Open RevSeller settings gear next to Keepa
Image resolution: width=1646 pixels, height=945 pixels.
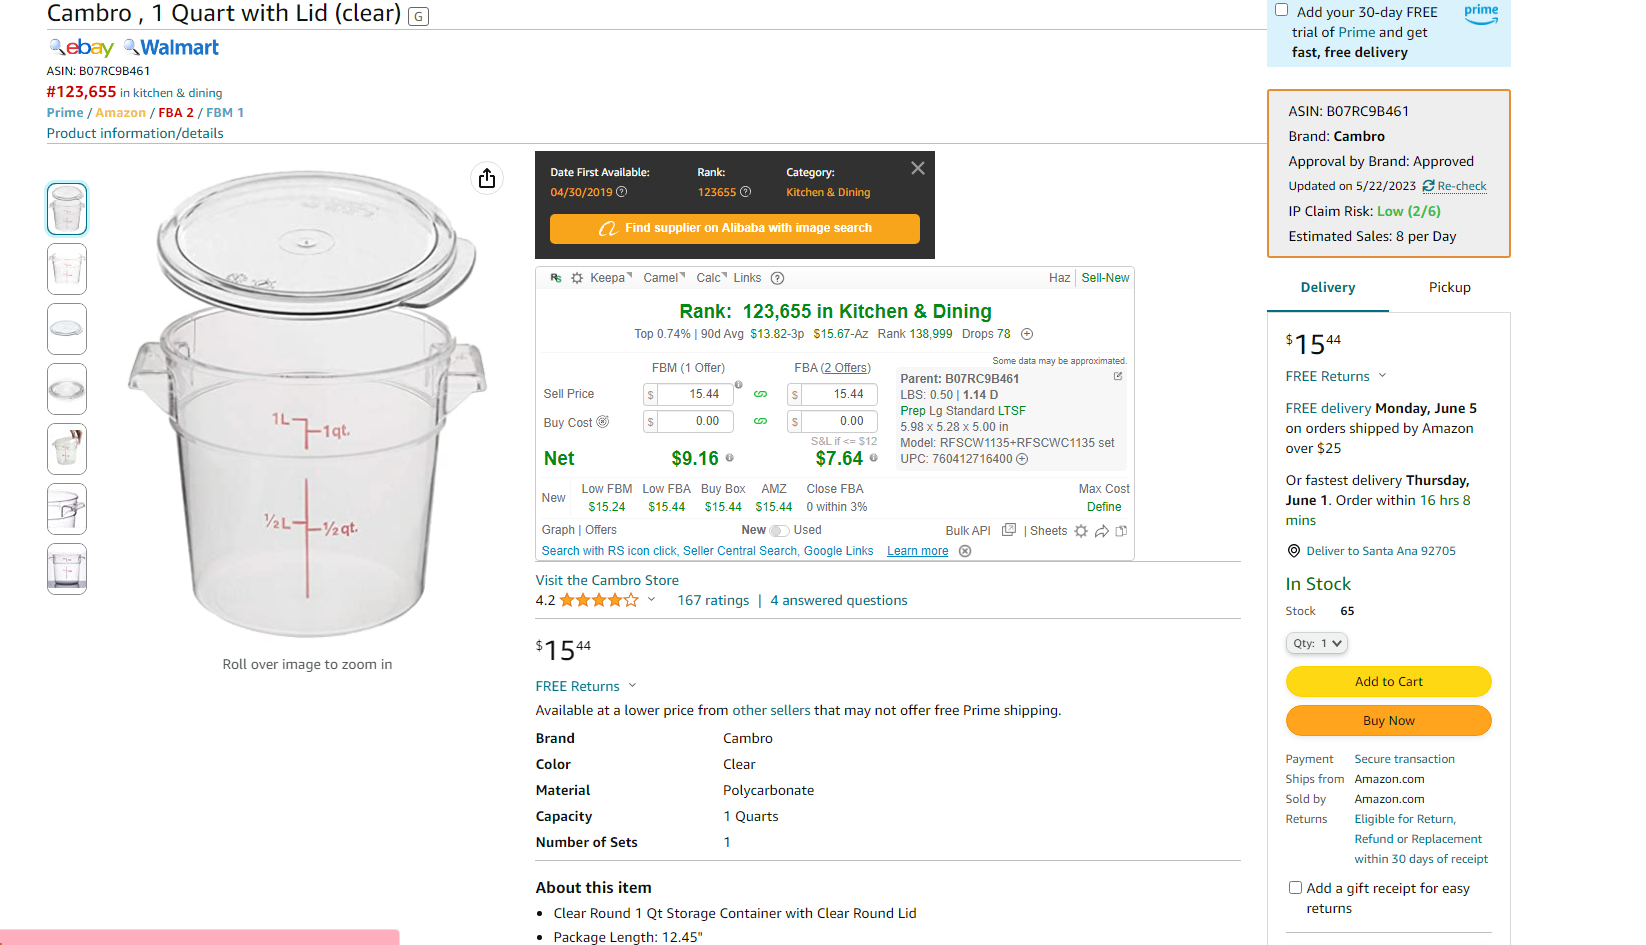click(x=577, y=278)
